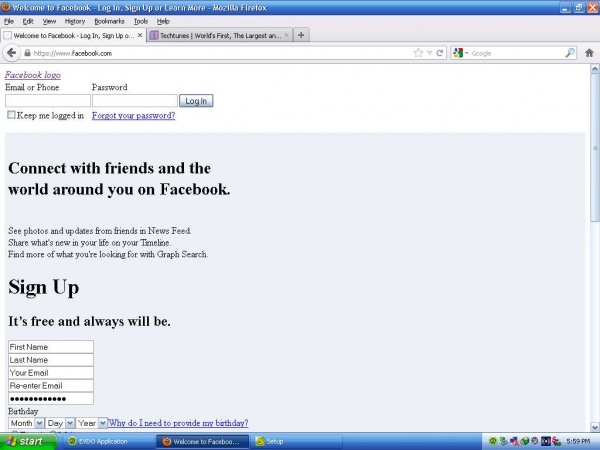Switch to the Techtunes tab
Viewport: 600px width, 450px height.
tap(220, 35)
